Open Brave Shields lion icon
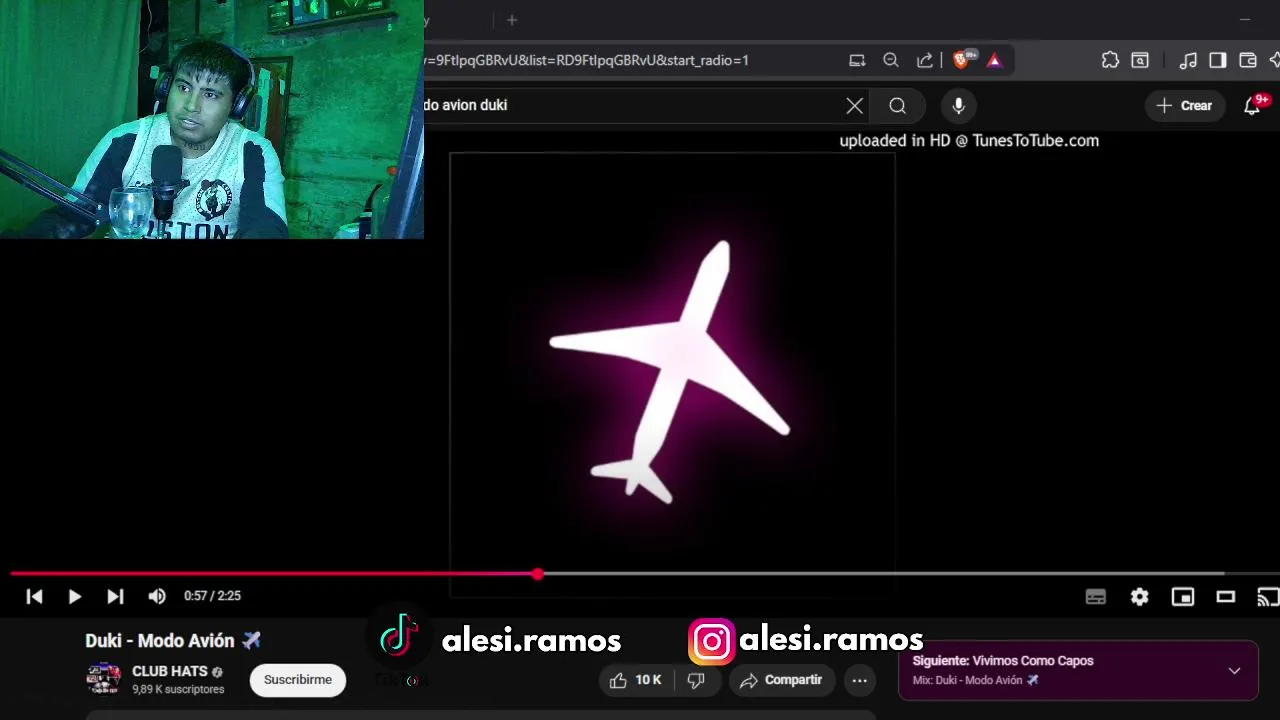Image resolution: width=1280 pixels, height=720 pixels. [961, 60]
